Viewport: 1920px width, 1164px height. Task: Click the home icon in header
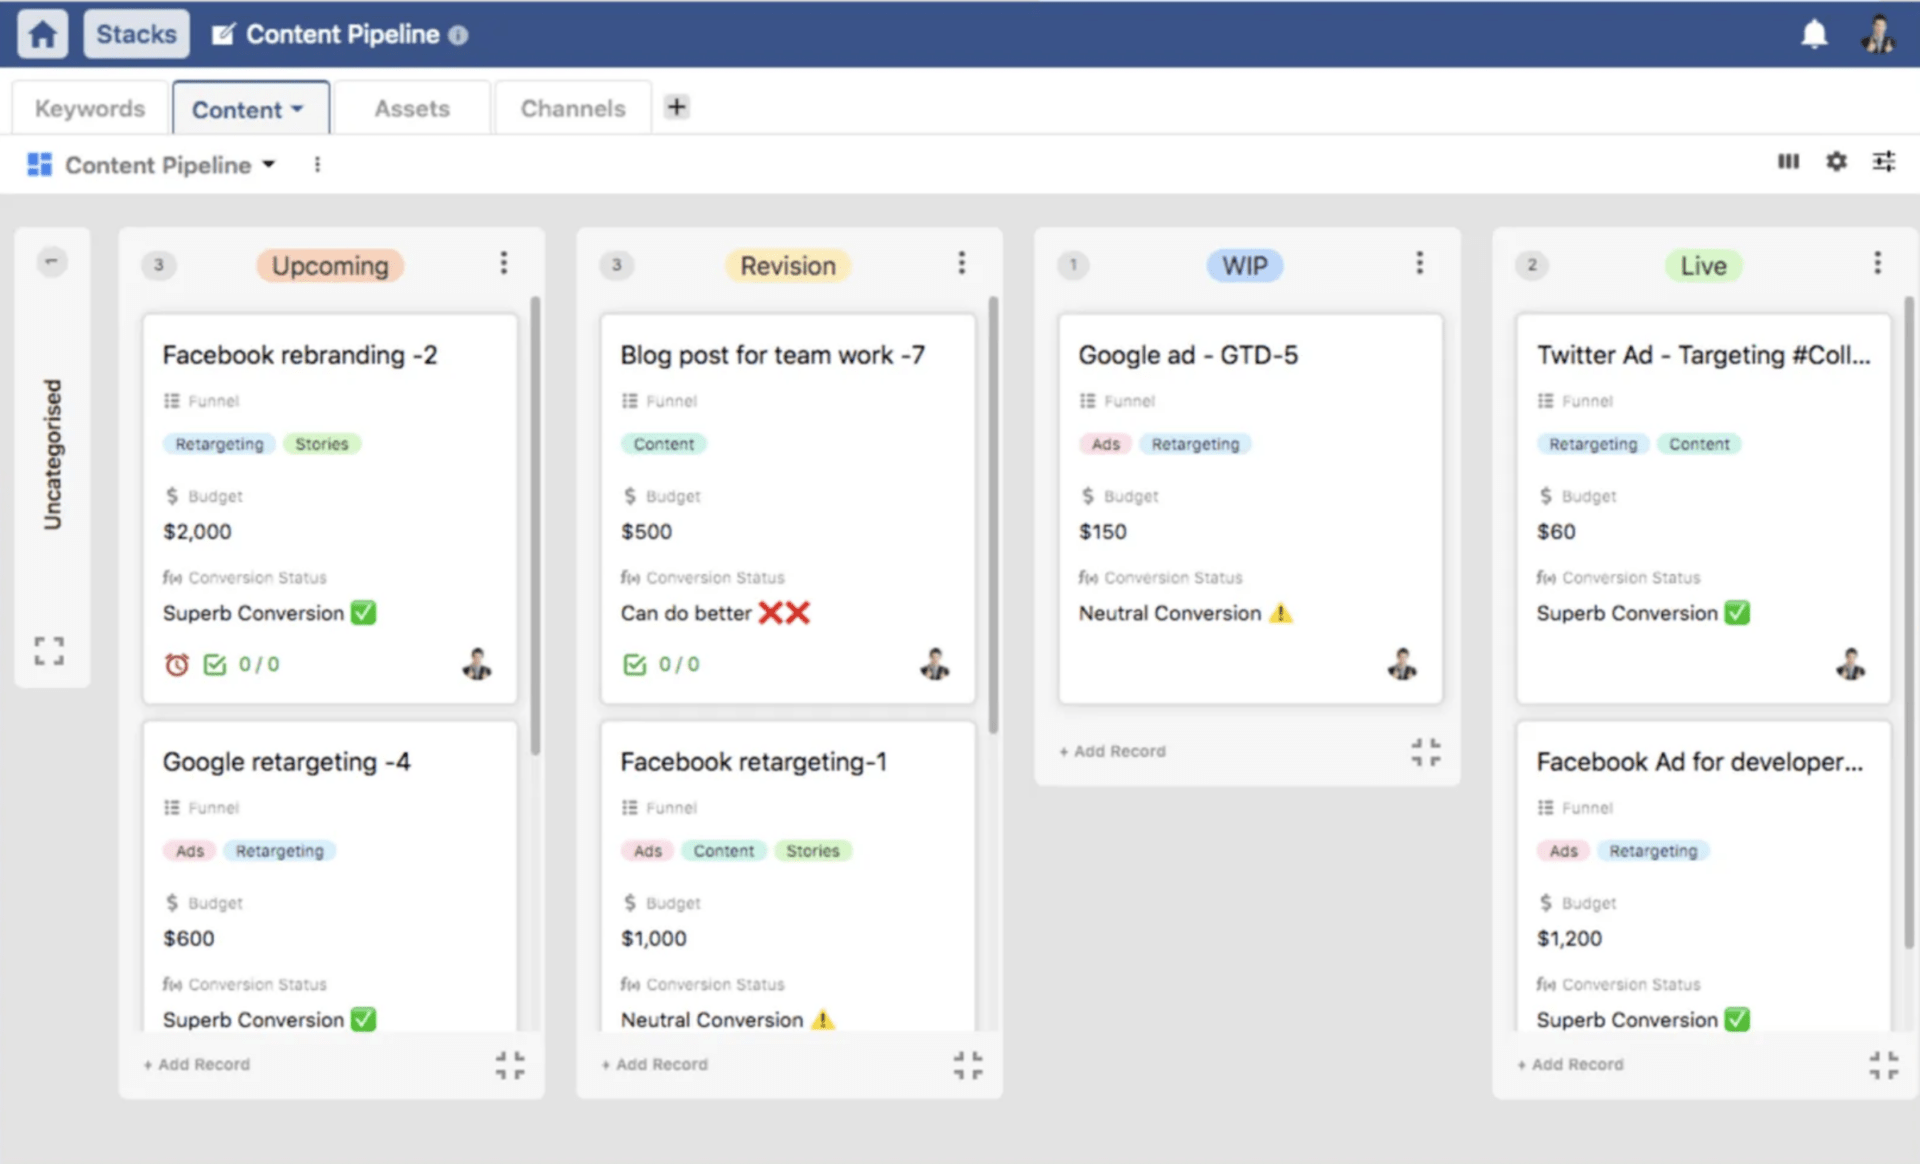pos(42,34)
